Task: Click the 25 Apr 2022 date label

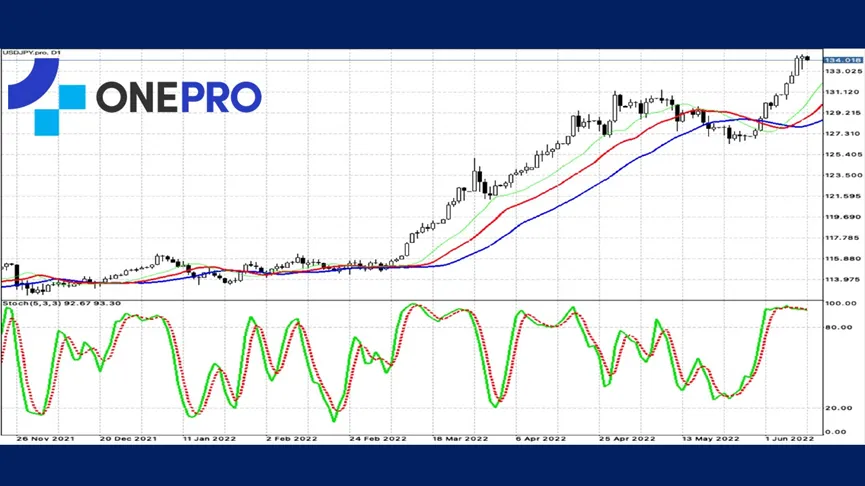Action: (x=627, y=439)
